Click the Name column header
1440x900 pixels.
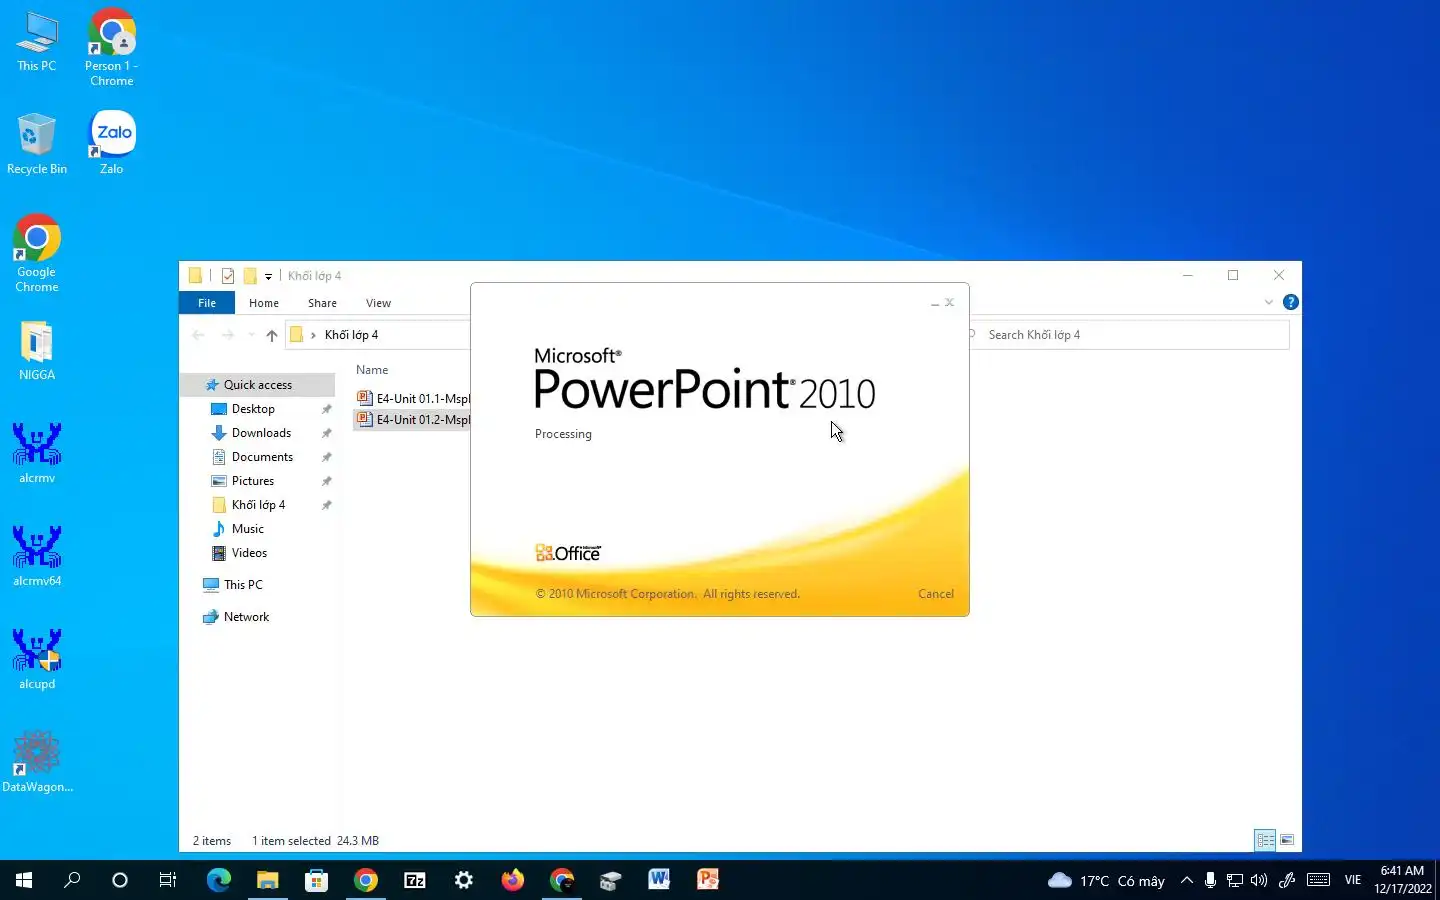point(372,370)
